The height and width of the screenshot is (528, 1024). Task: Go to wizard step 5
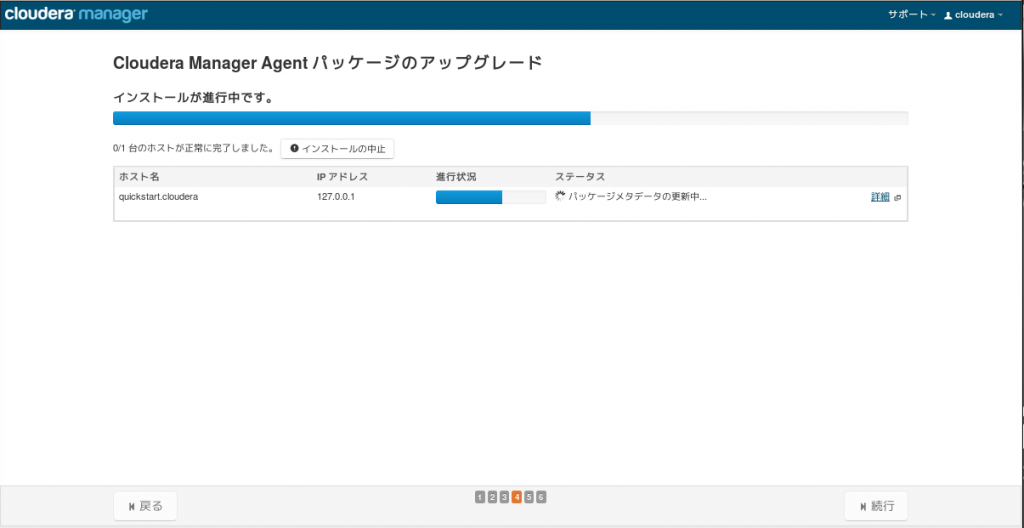529,497
